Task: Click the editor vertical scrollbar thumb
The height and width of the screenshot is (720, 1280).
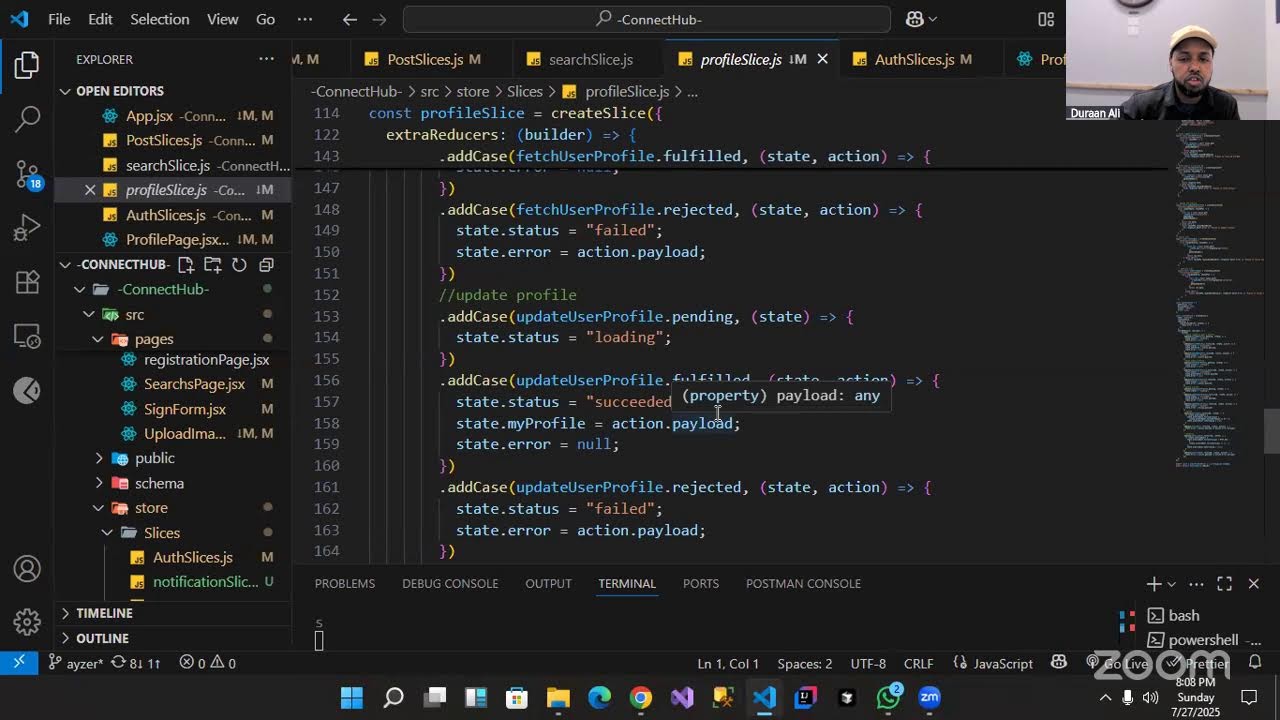Action: (x=1272, y=431)
